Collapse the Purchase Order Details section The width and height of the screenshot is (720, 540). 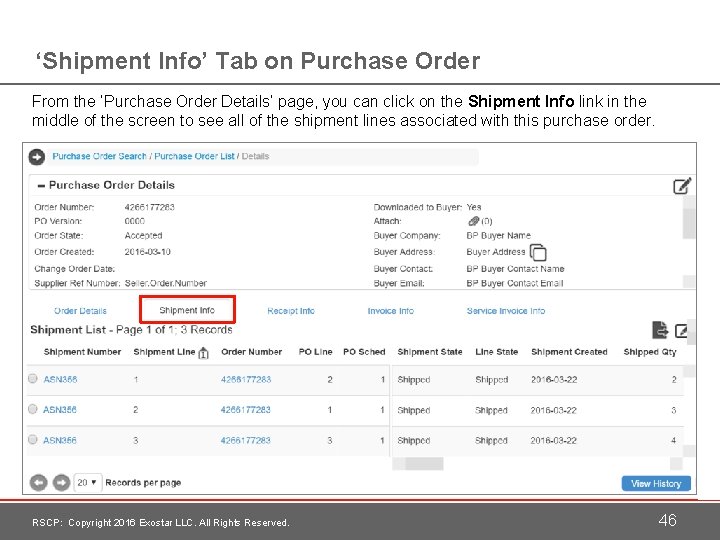pyautogui.click(x=41, y=186)
